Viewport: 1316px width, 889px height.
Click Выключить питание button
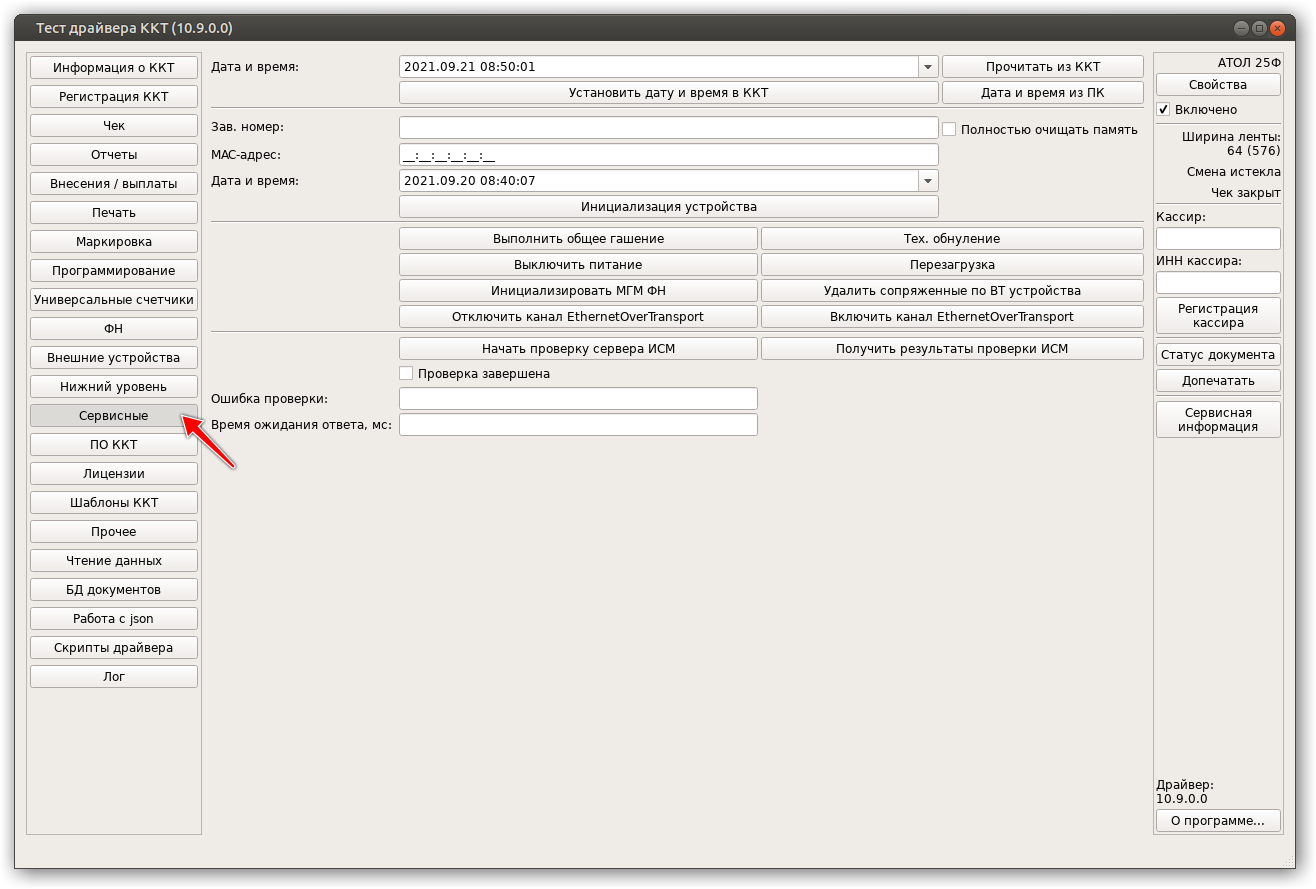coord(578,265)
